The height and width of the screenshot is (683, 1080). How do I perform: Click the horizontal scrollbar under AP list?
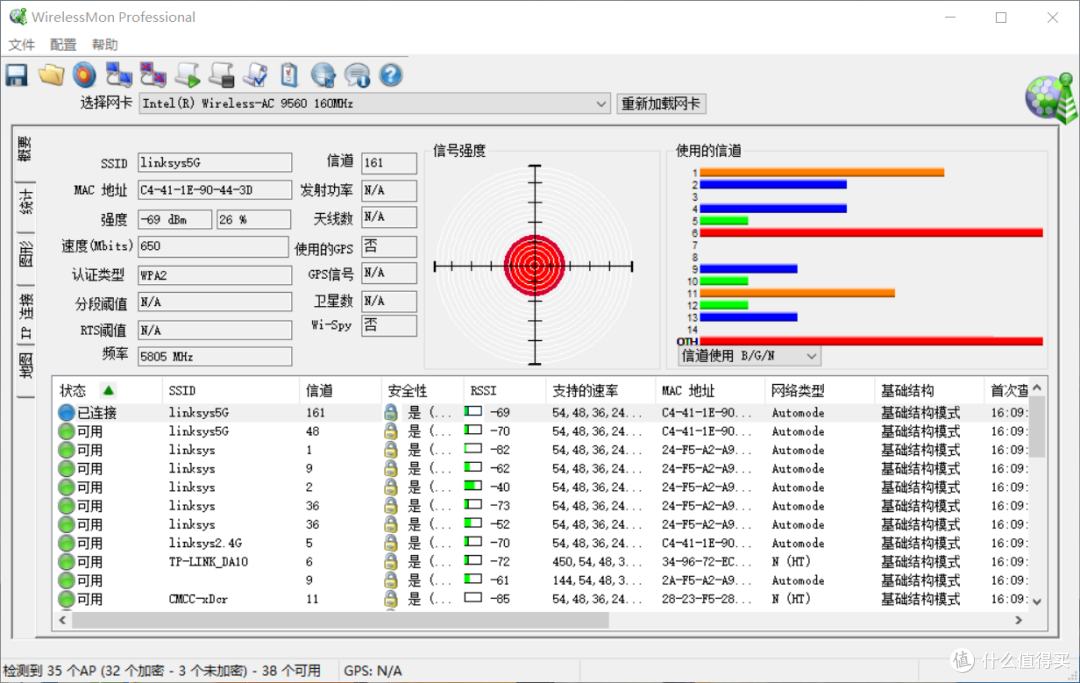(x=340, y=620)
